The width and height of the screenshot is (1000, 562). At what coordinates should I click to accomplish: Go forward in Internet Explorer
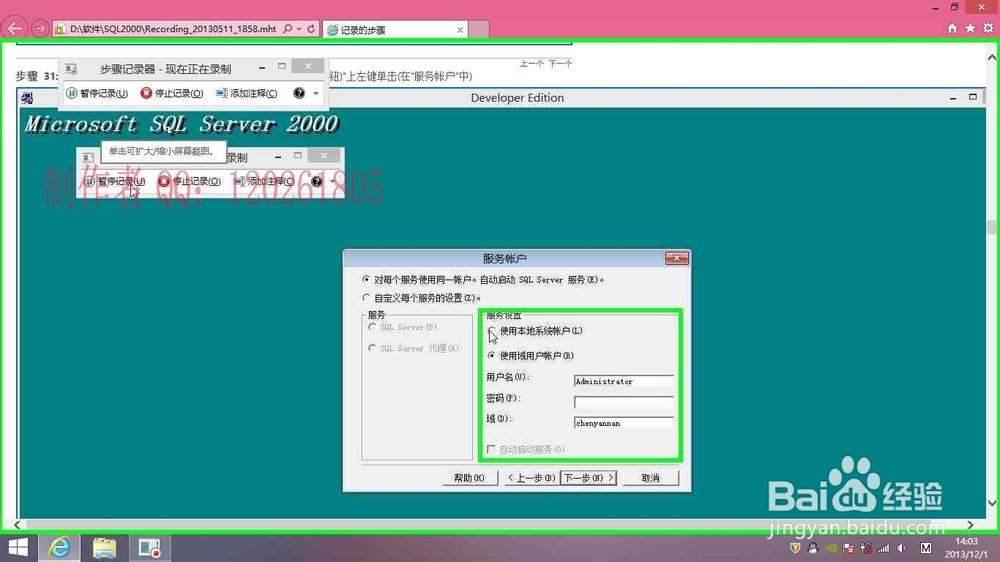tap(40, 29)
